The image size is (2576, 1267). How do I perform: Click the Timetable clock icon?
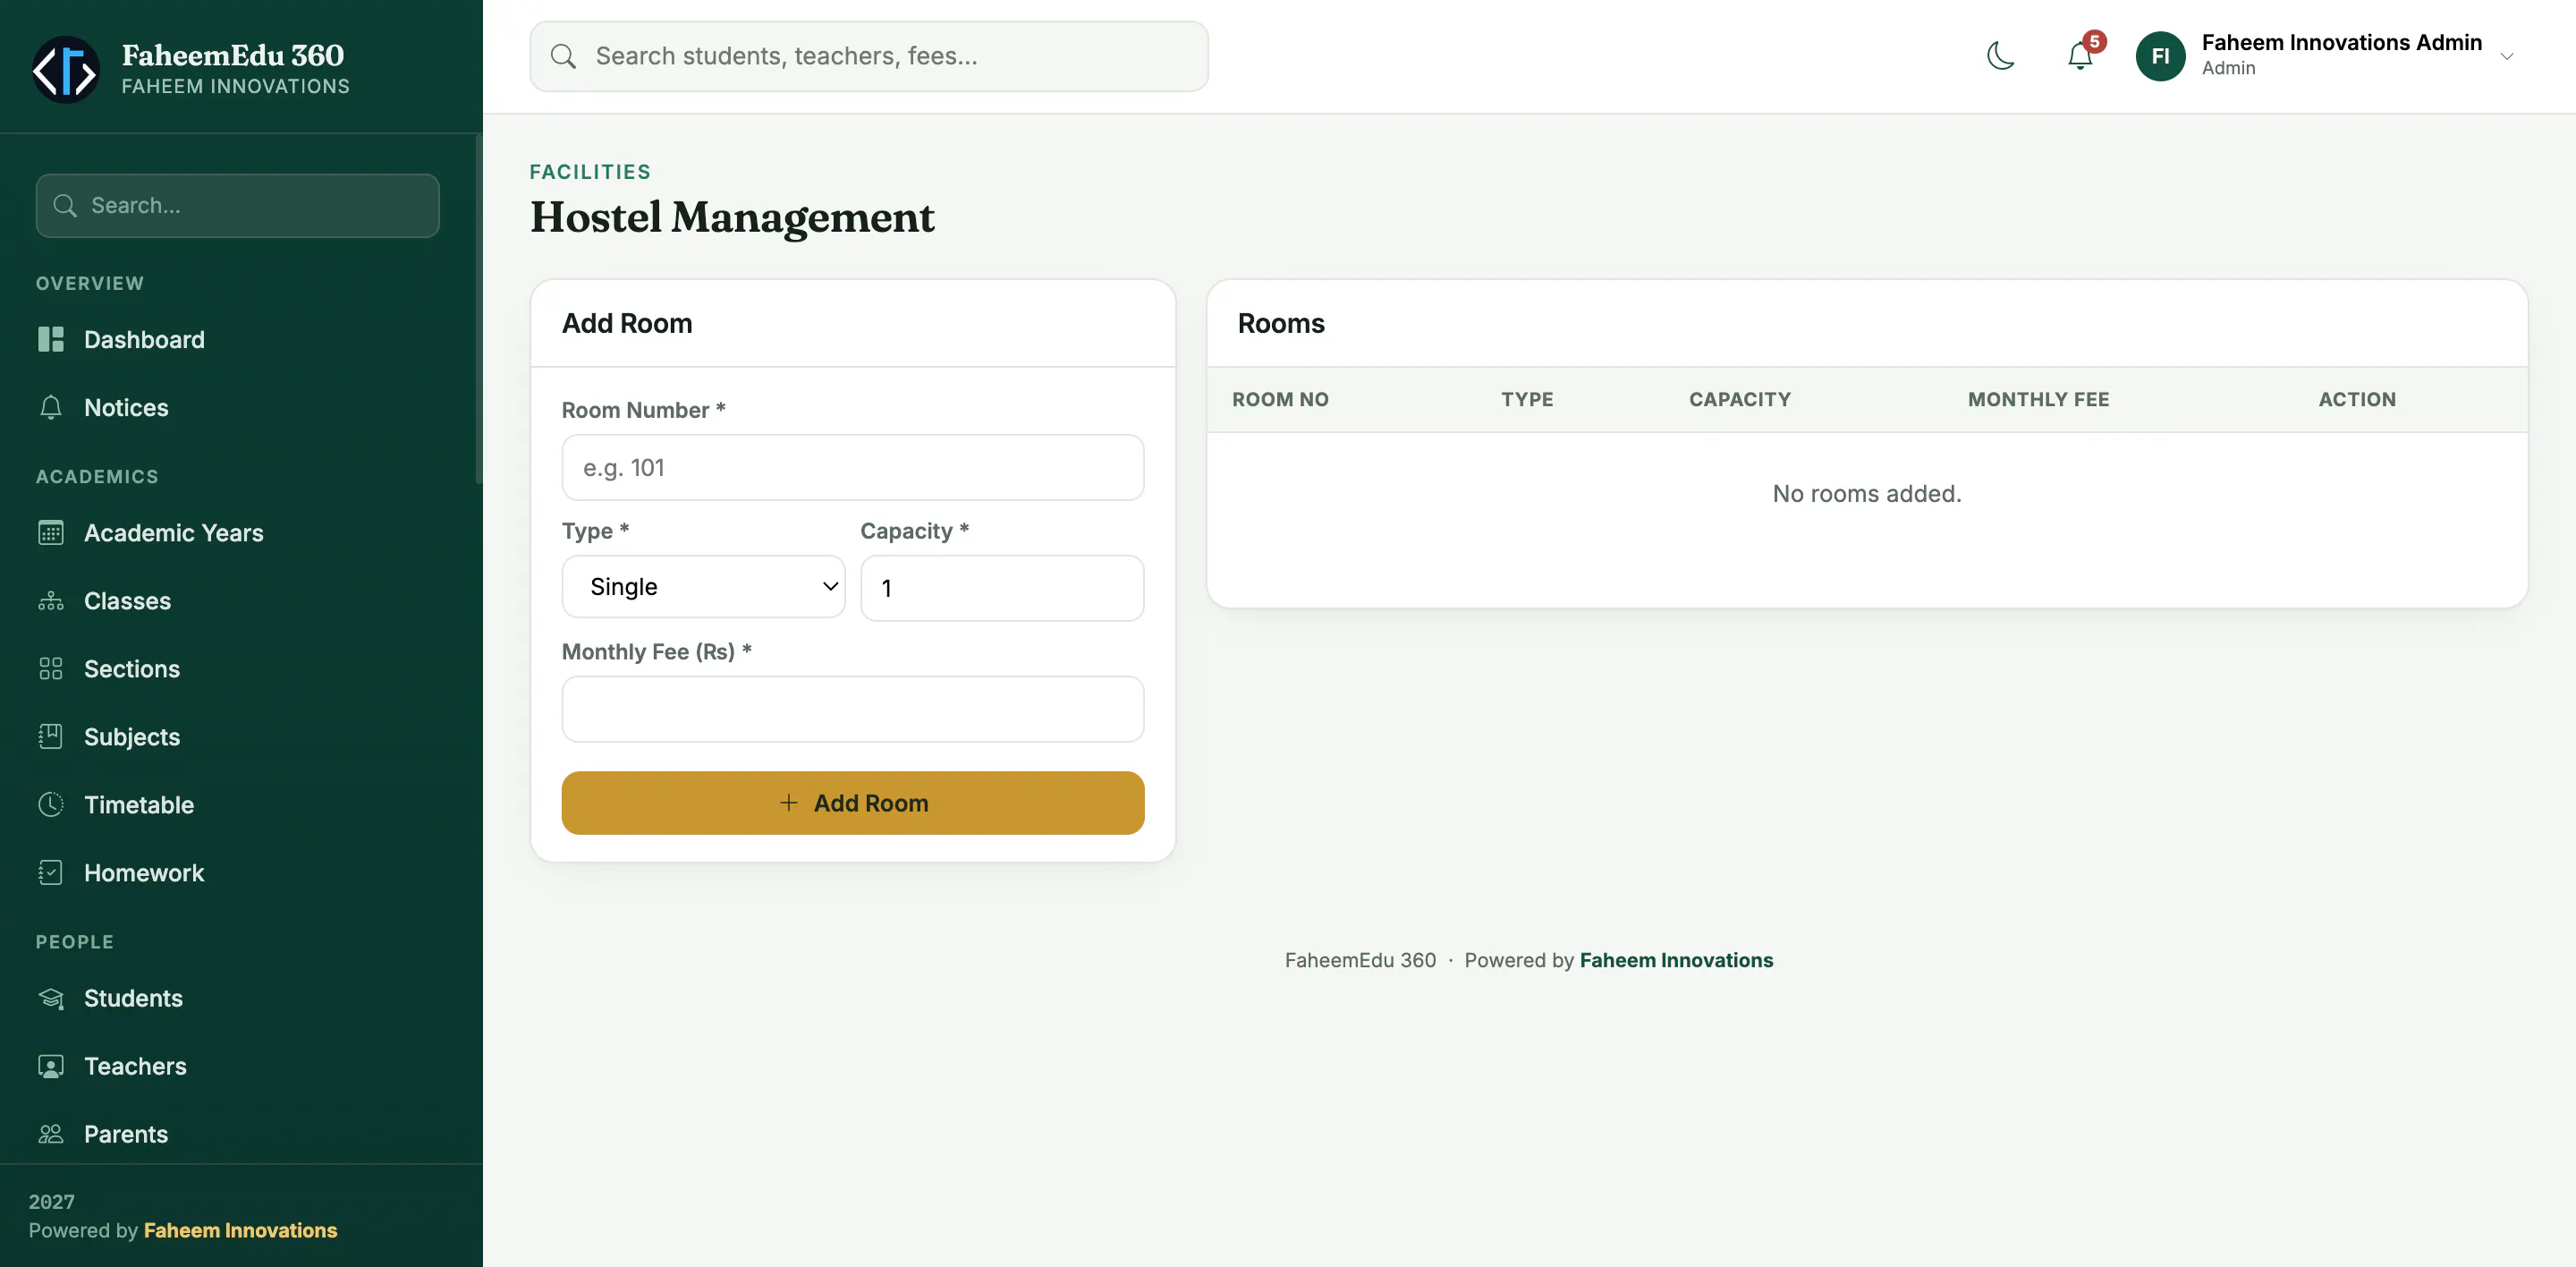point(51,805)
